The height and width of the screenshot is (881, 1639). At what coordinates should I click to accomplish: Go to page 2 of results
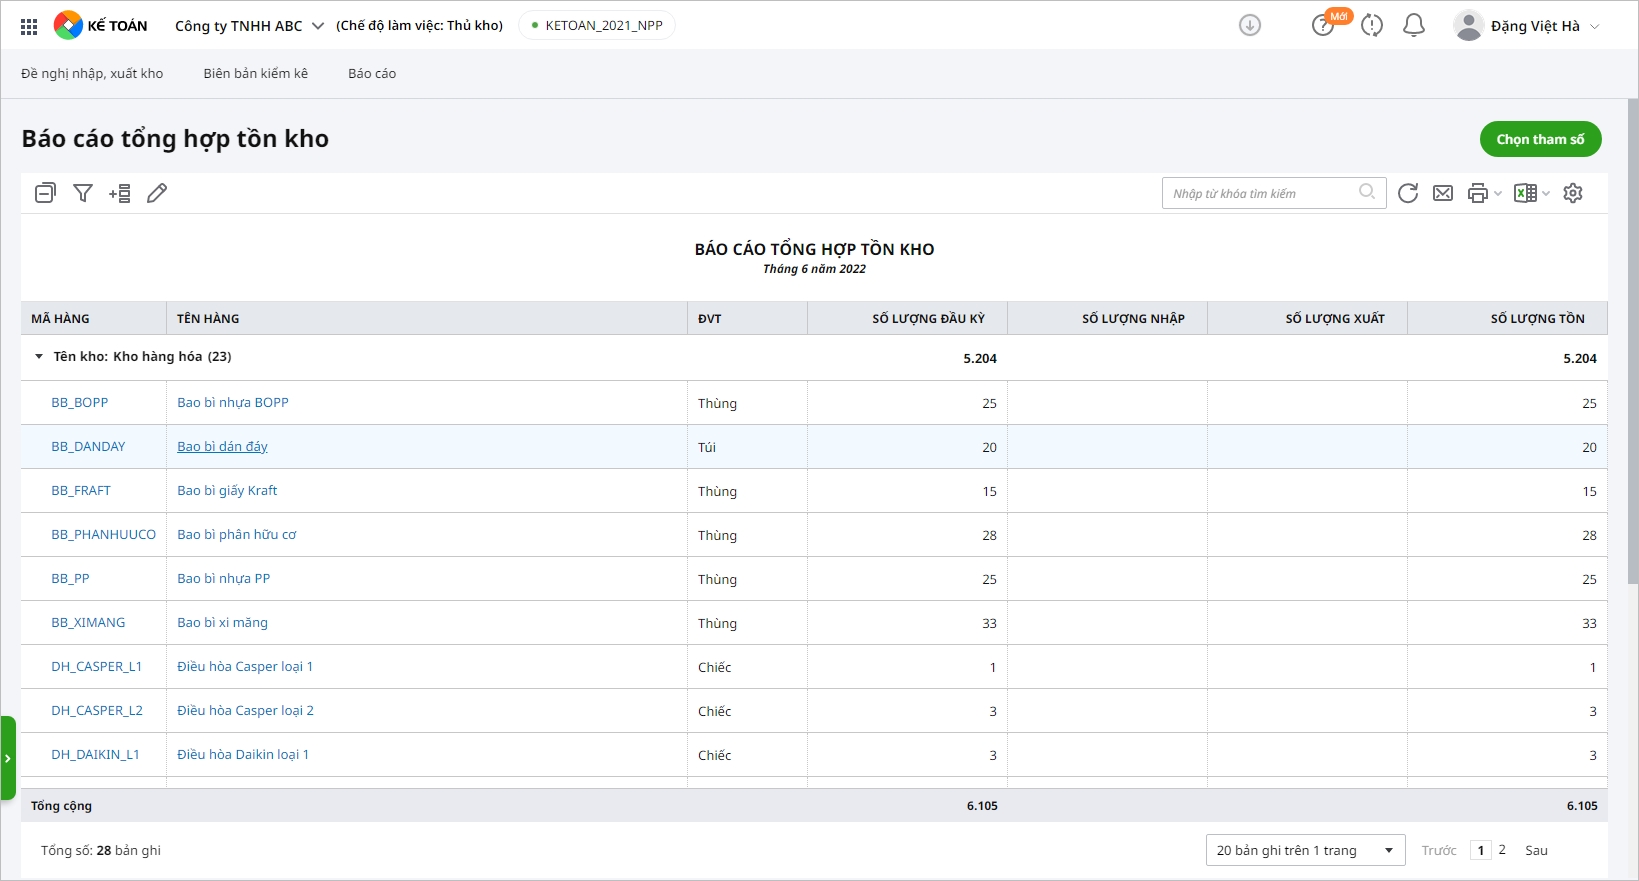[x=1502, y=850]
